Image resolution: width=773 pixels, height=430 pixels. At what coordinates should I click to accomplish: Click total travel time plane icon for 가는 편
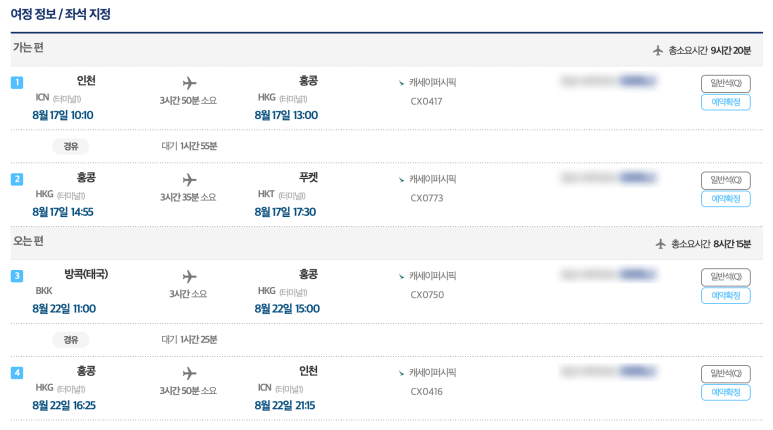(x=658, y=50)
